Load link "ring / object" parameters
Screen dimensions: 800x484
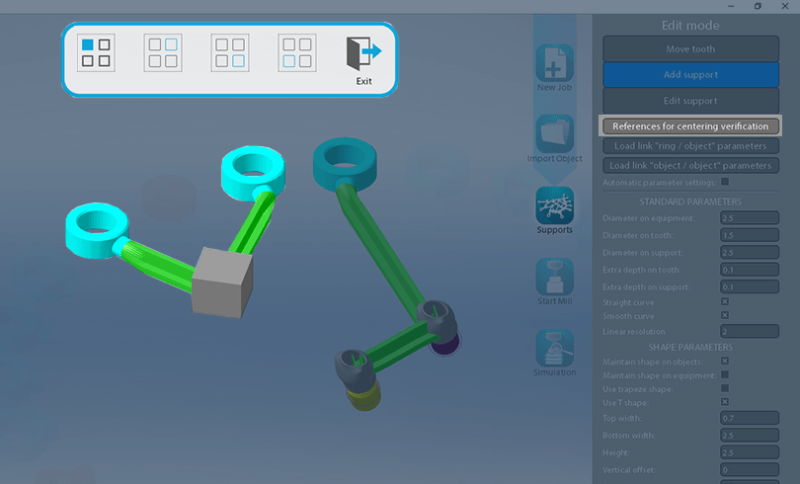pos(691,146)
